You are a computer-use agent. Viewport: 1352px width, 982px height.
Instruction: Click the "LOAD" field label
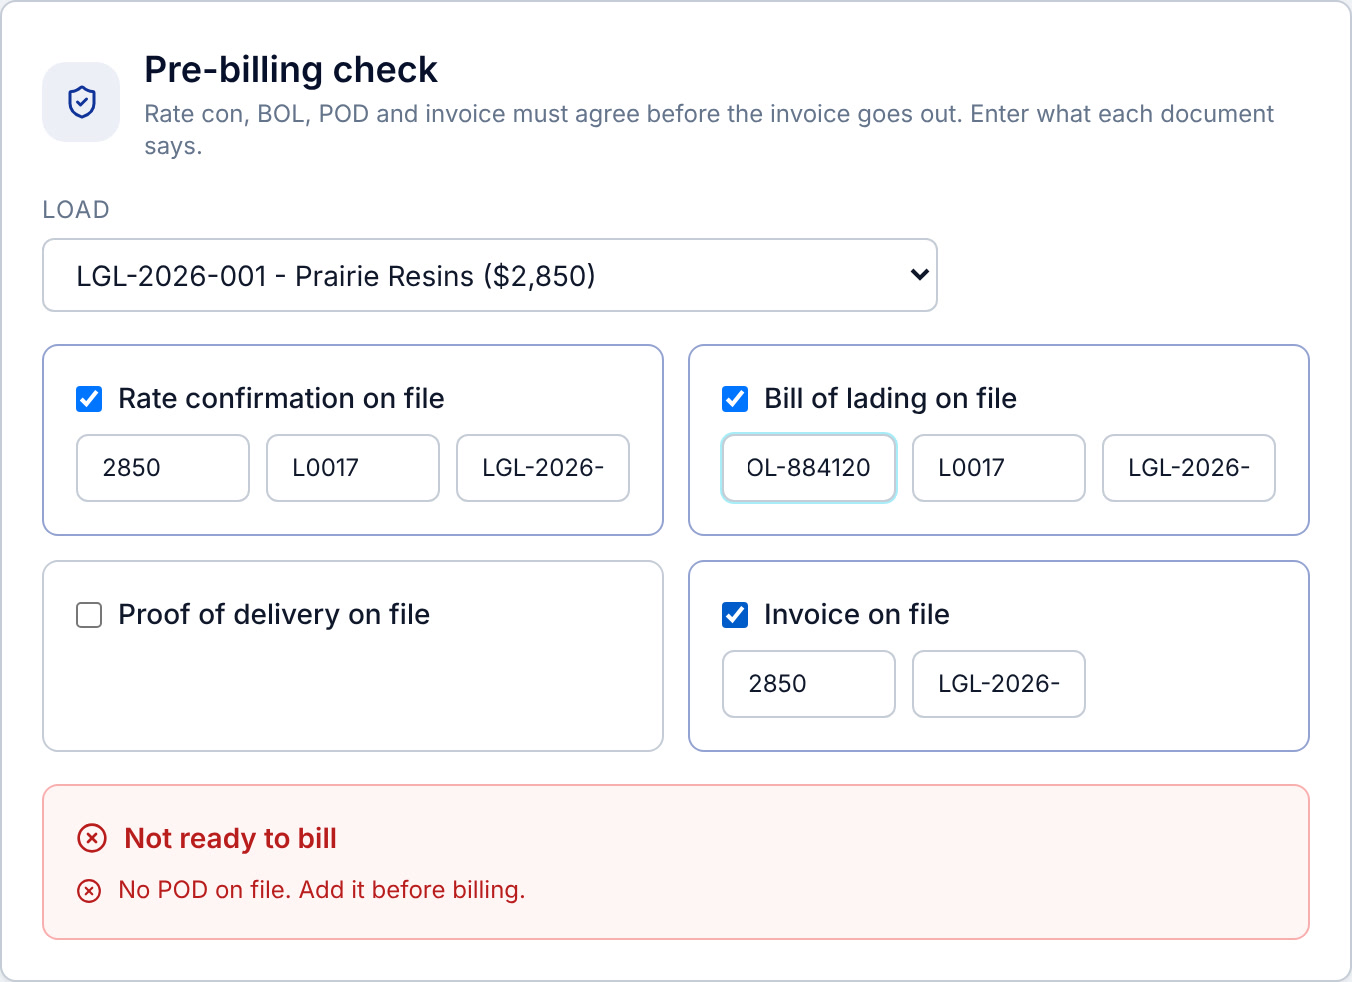(x=76, y=210)
